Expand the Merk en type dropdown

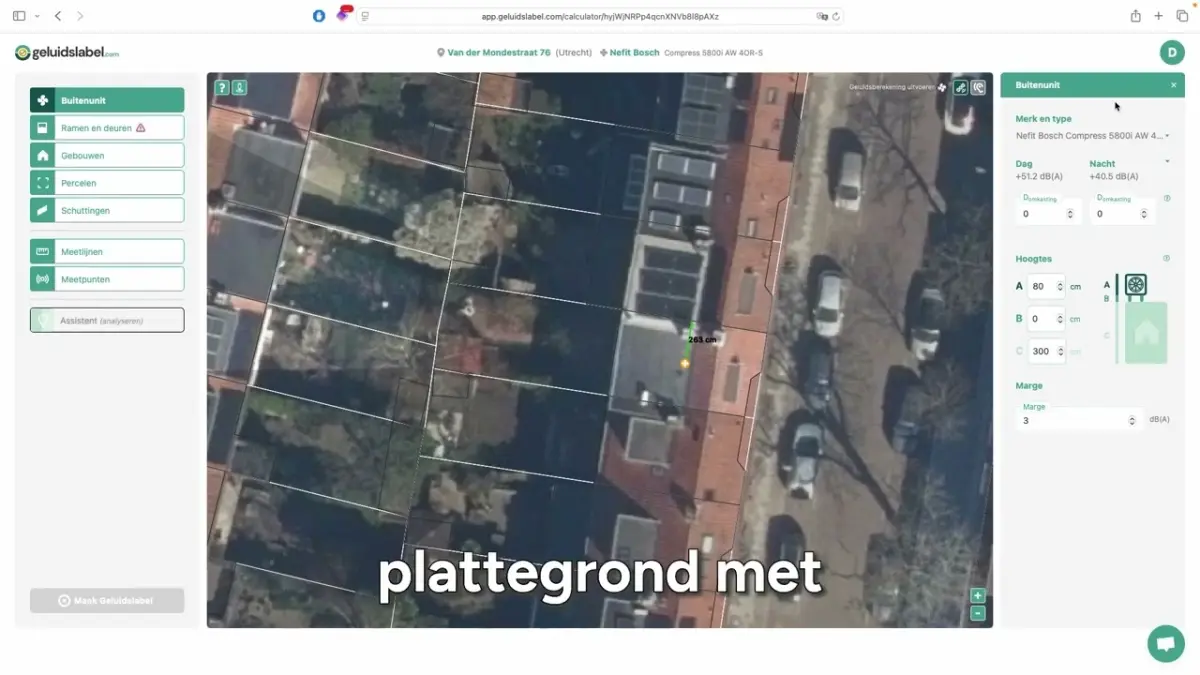click(x=1166, y=136)
